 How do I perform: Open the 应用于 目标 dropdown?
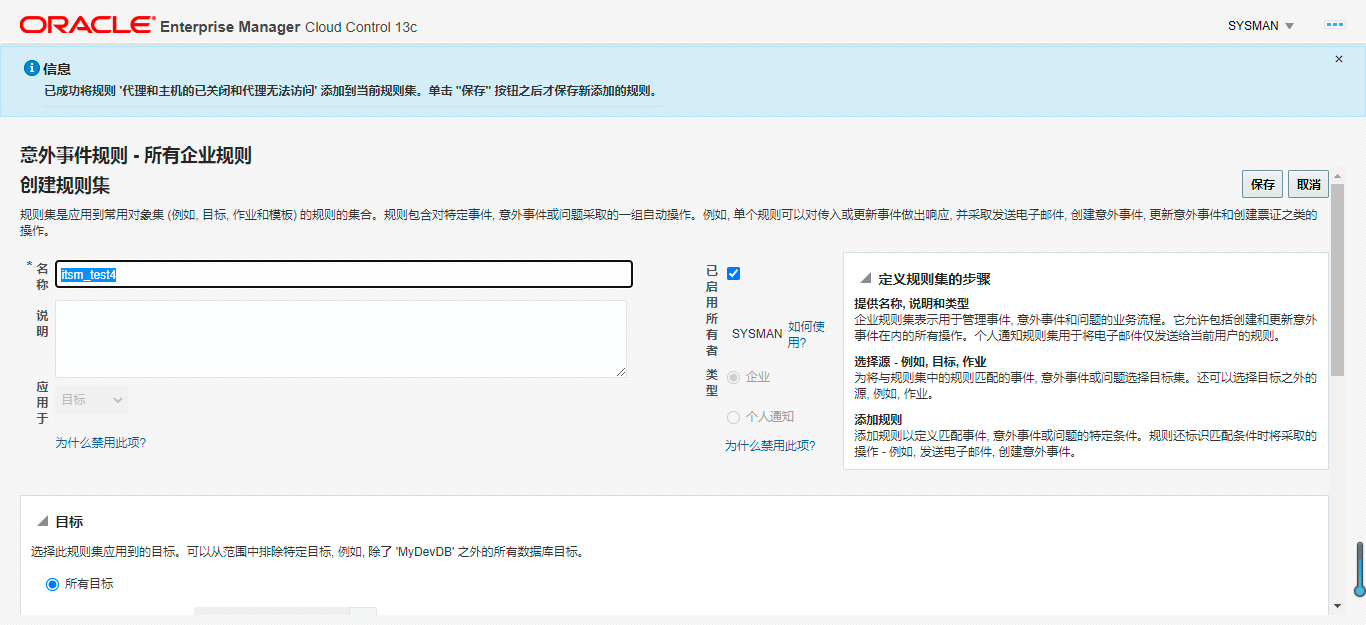[x=92, y=400]
